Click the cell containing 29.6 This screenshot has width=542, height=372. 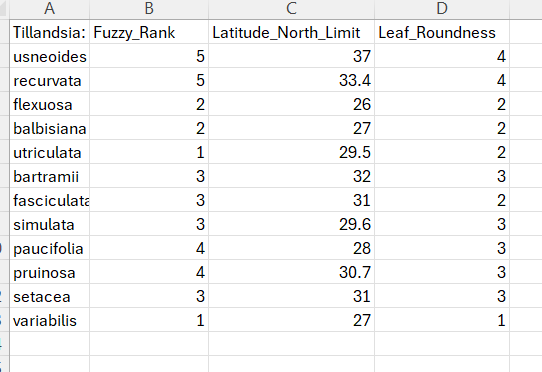[291, 224]
